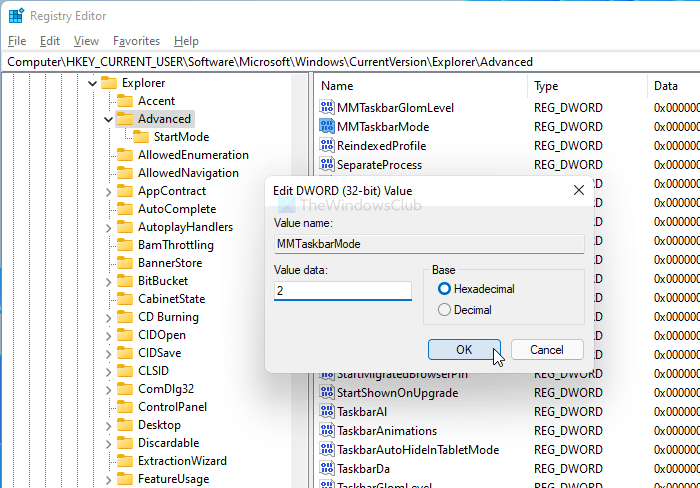Screen dimensions: 700x488
Task: Click the CLSID folder icon
Action: pyautogui.click(x=125, y=371)
